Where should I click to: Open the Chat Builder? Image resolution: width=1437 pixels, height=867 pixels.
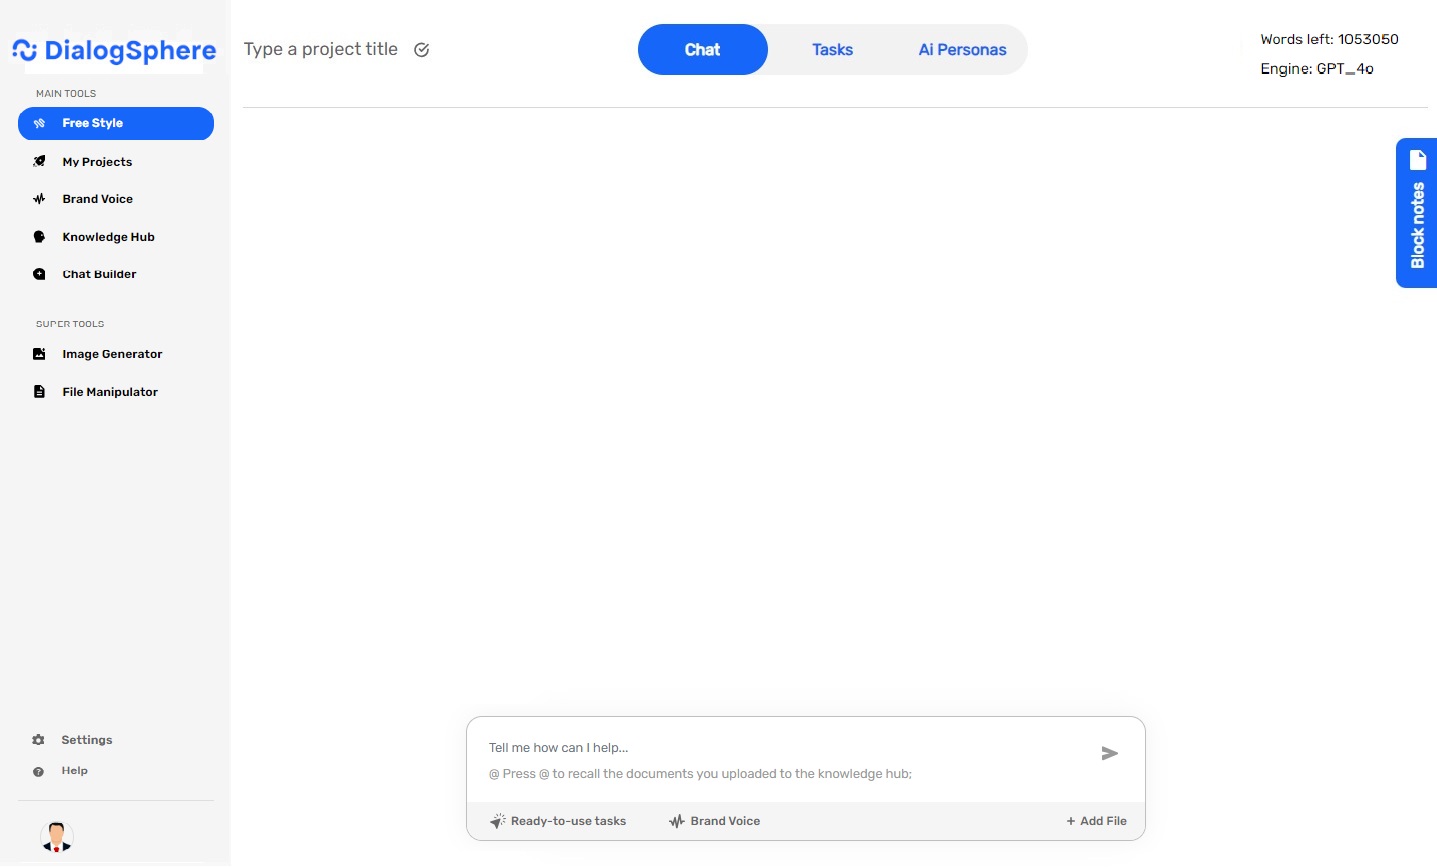point(99,273)
